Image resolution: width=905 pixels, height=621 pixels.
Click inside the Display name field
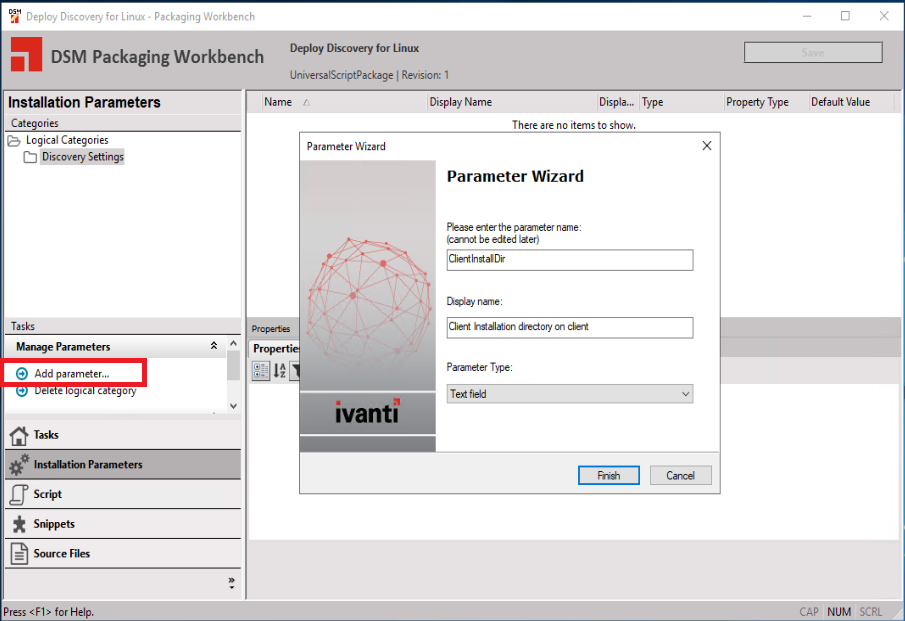coord(568,327)
